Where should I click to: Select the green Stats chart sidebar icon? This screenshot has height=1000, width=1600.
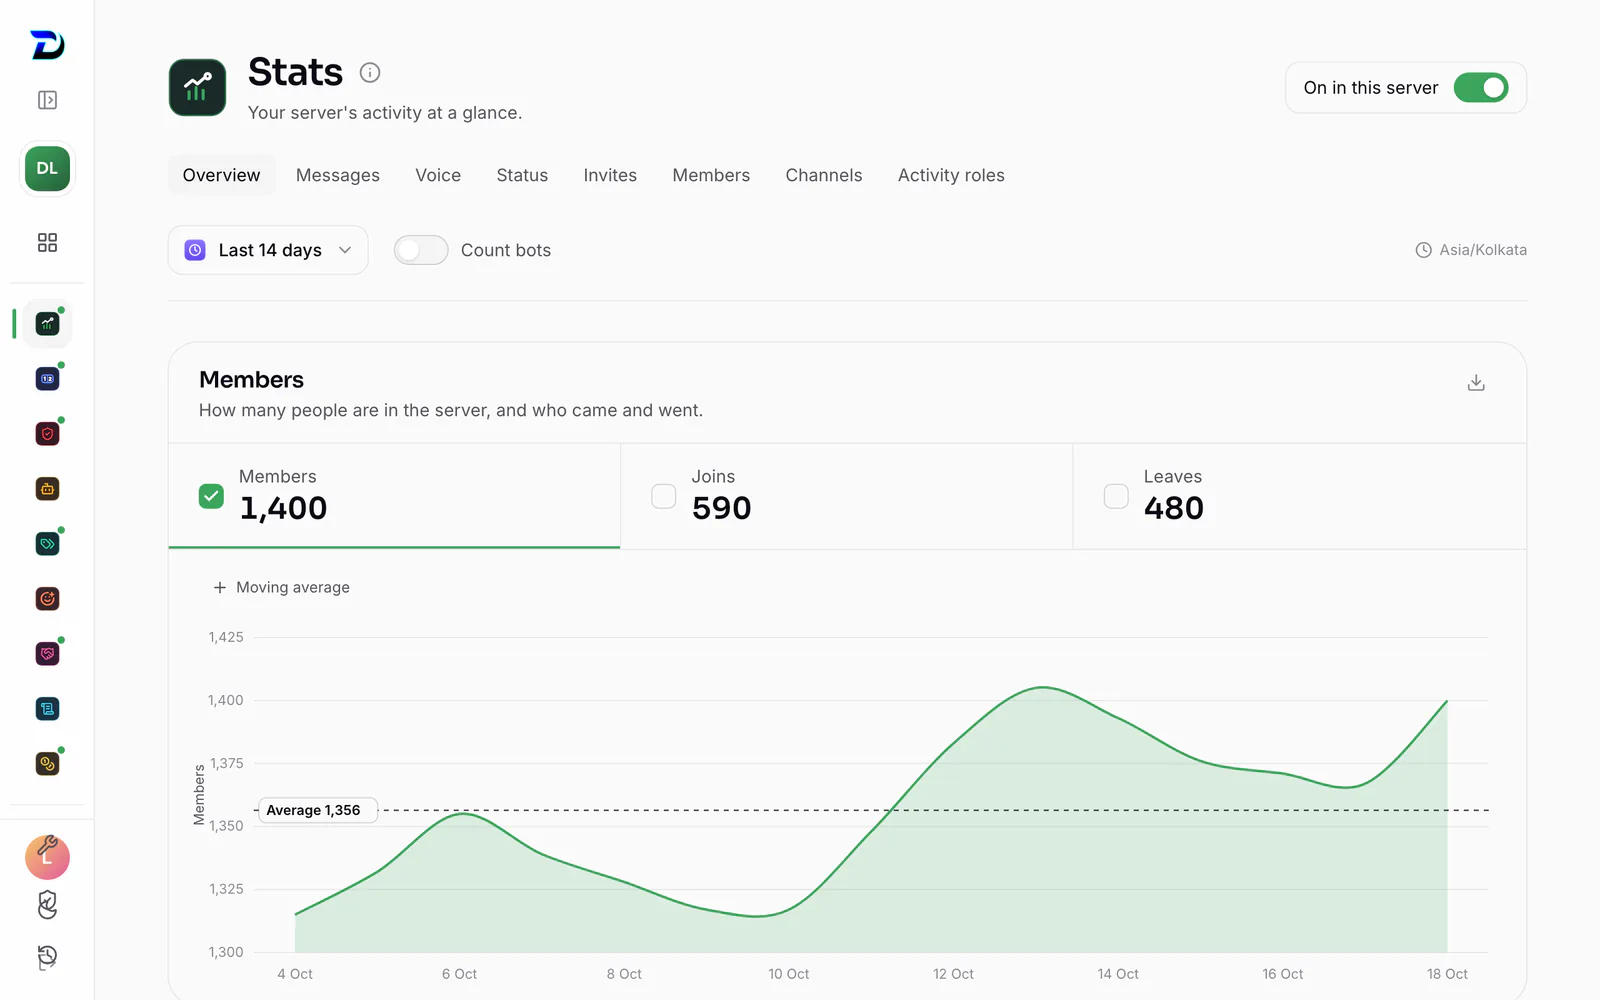click(47, 324)
